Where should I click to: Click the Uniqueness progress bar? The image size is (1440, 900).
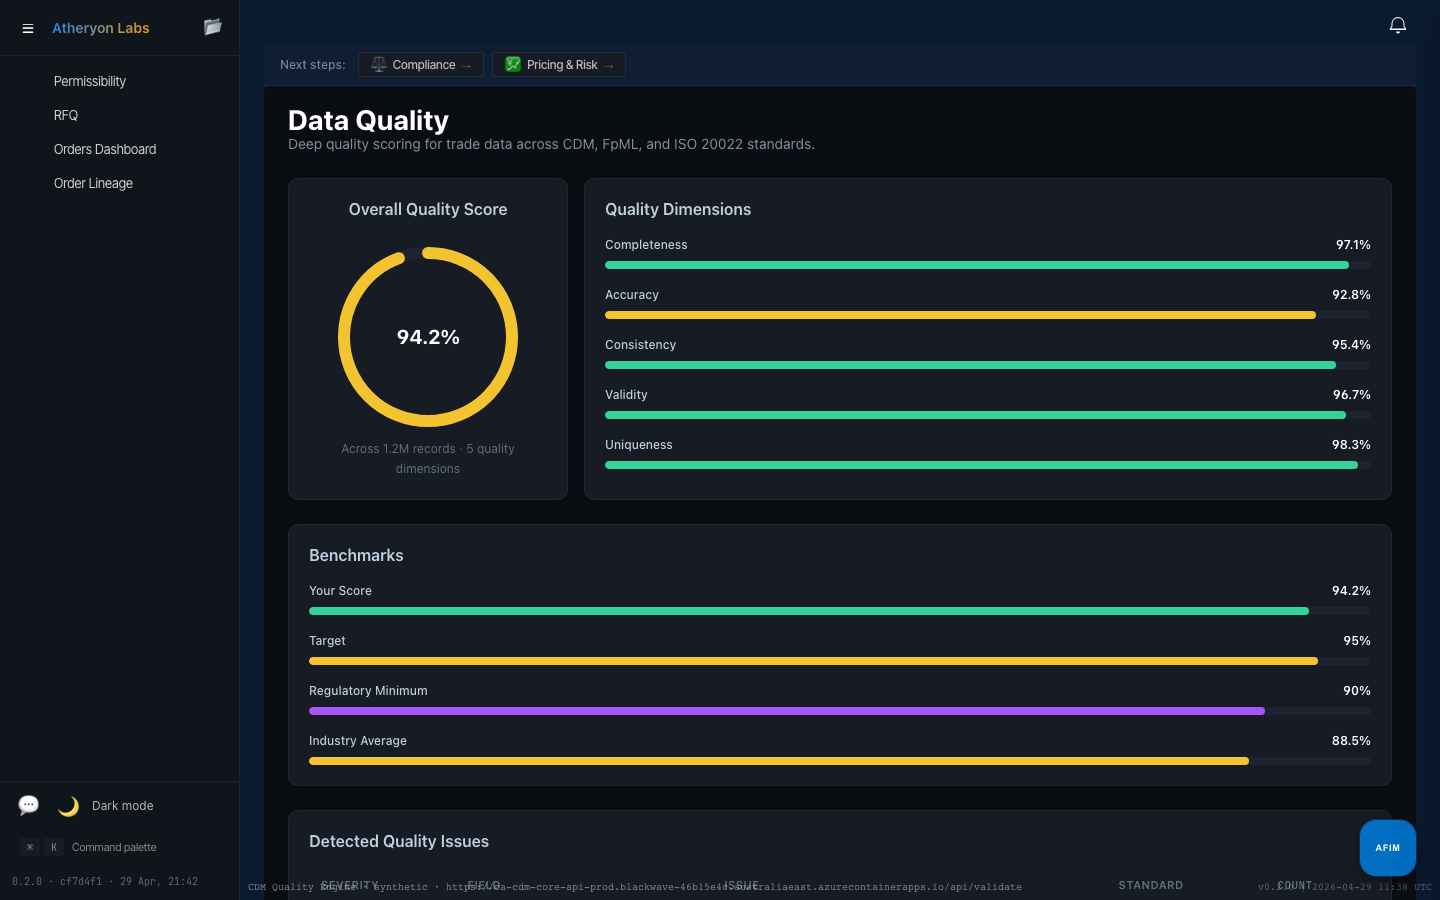(x=988, y=465)
